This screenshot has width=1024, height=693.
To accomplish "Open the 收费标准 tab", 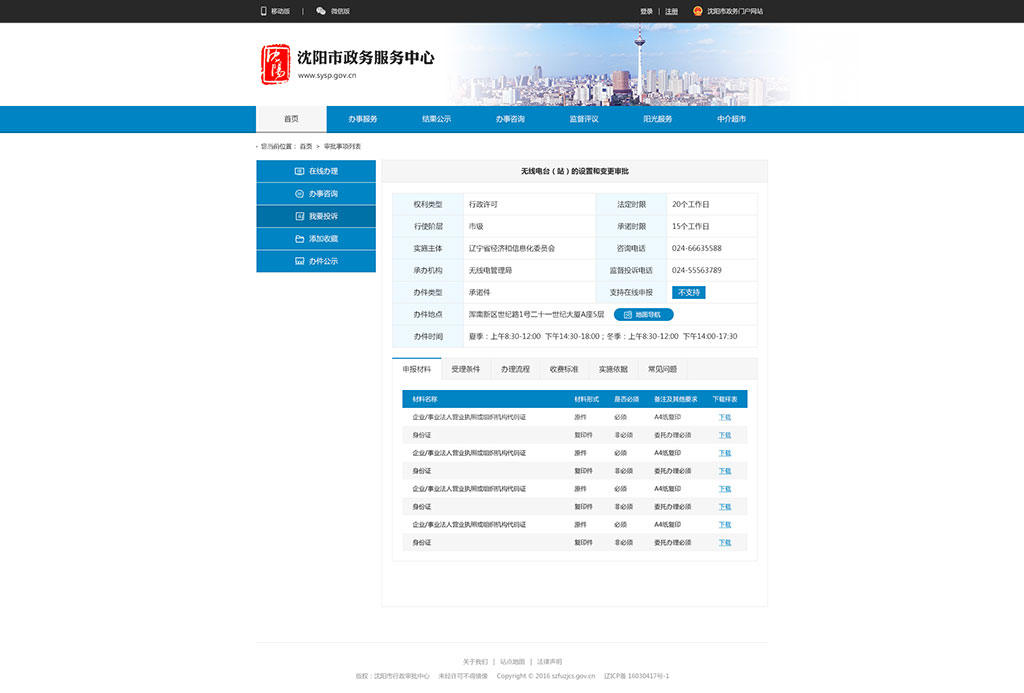I will pos(564,369).
